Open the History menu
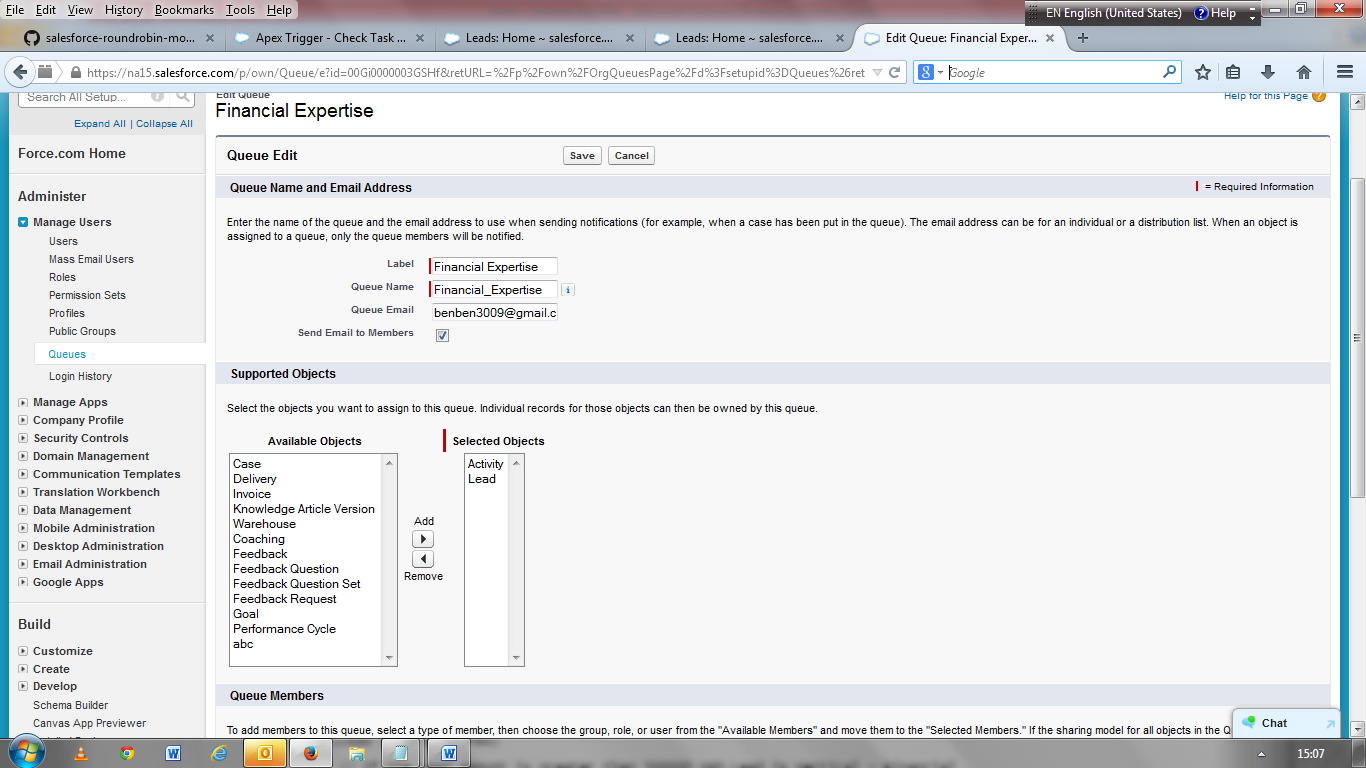 tap(124, 10)
